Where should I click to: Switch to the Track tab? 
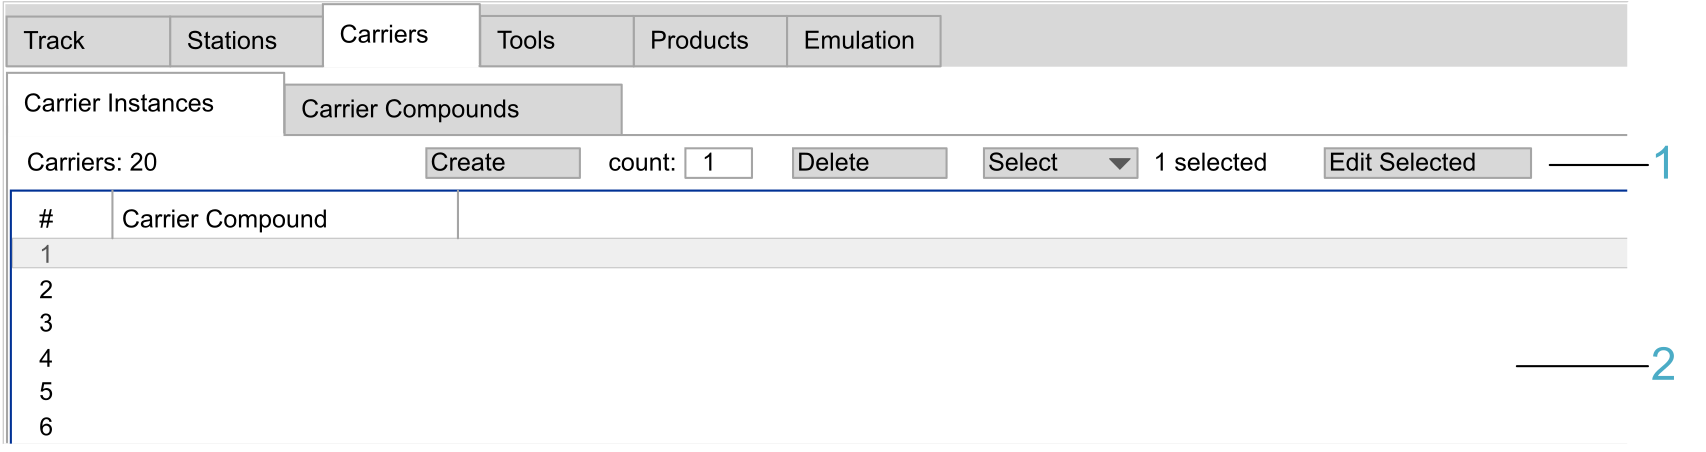[87, 41]
